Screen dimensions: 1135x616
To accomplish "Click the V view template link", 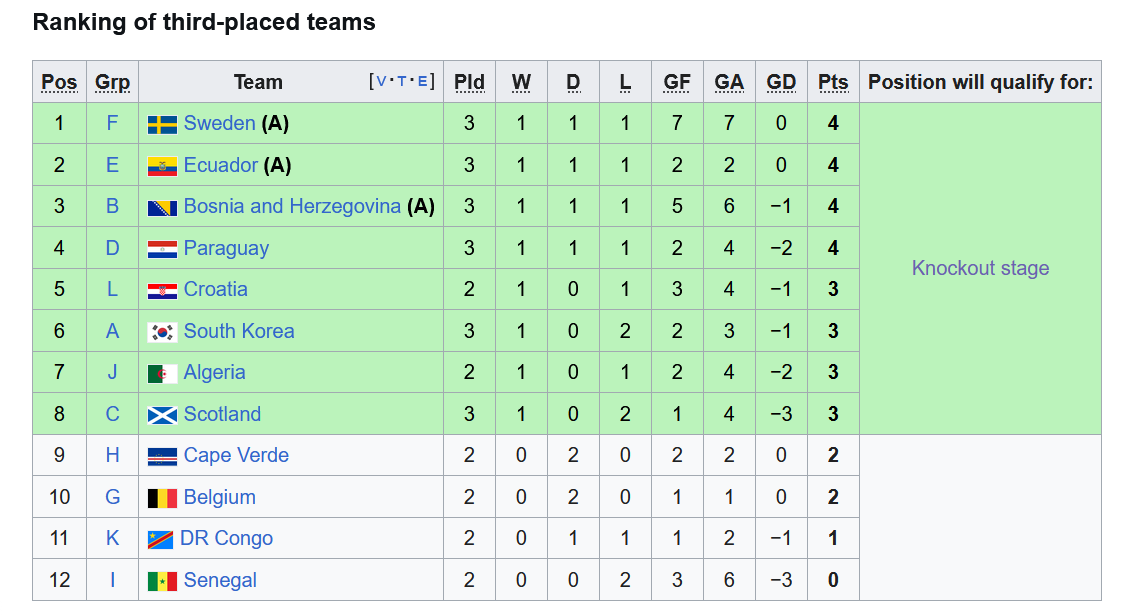I will tap(381, 81).
